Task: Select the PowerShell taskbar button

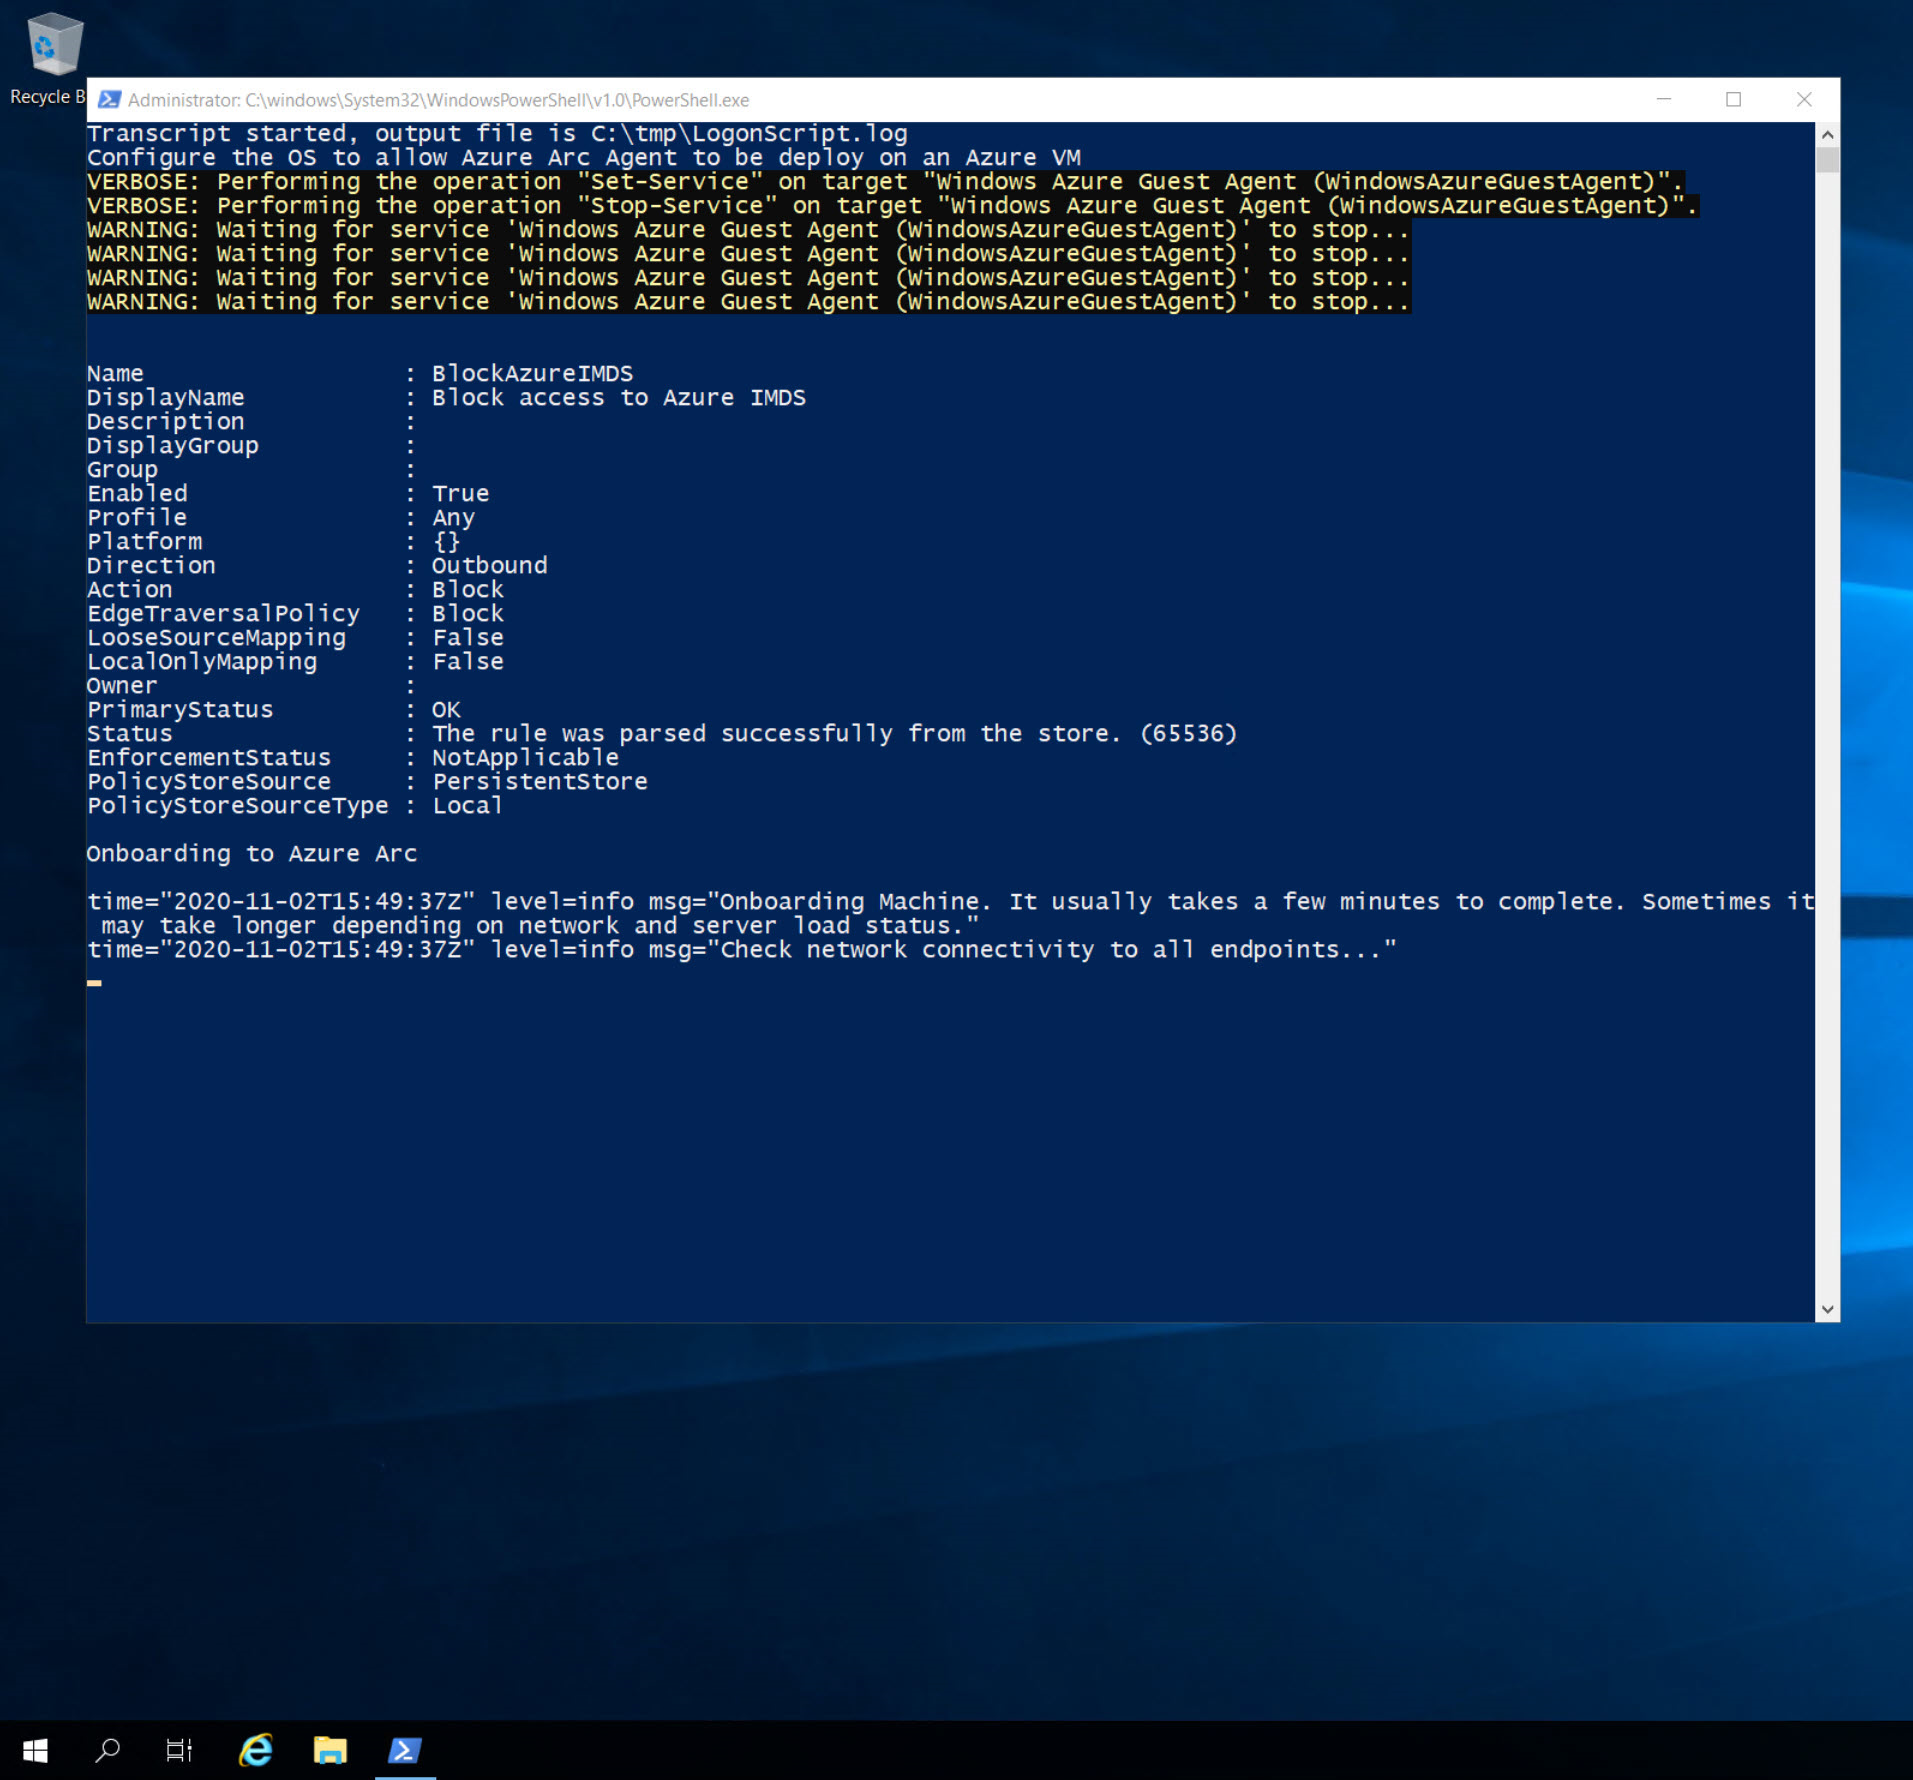Action: [x=405, y=1750]
